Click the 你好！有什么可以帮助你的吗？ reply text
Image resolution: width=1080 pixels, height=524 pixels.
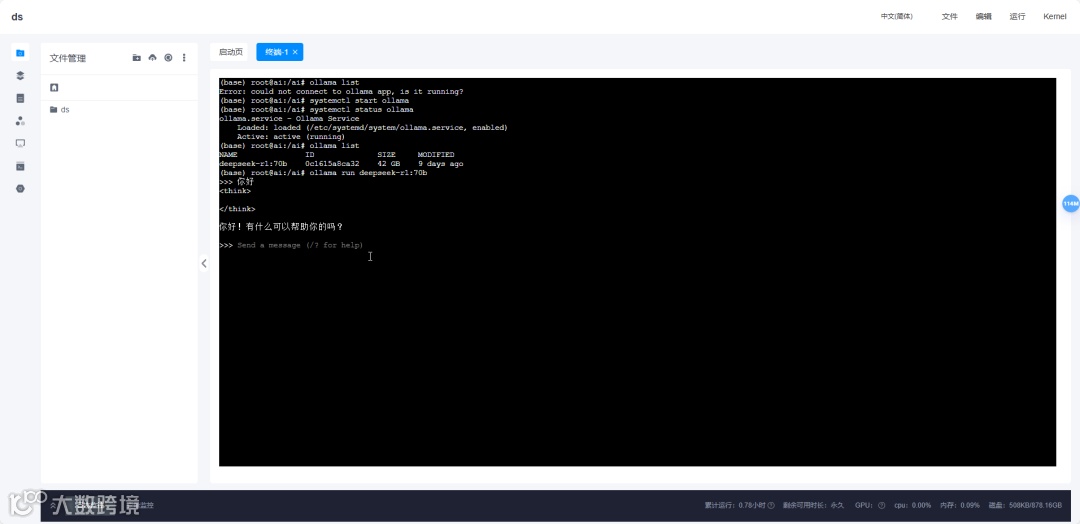(281, 227)
